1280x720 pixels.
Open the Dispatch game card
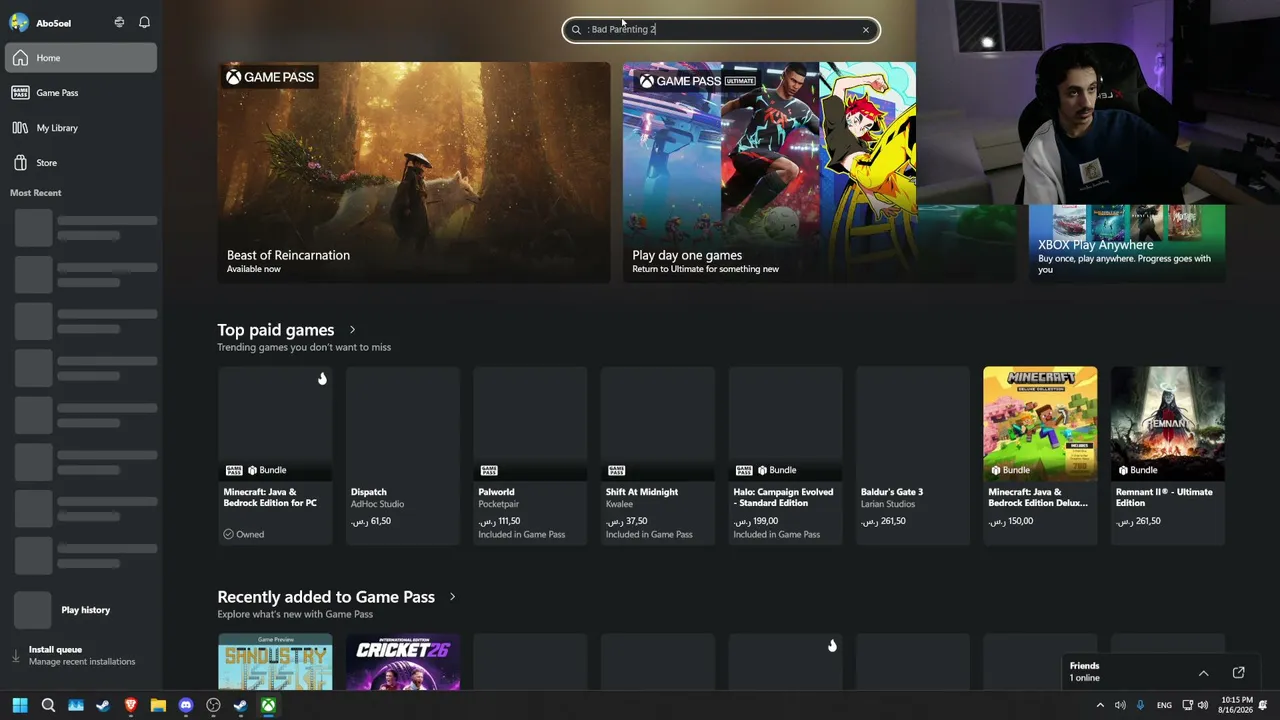403,455
